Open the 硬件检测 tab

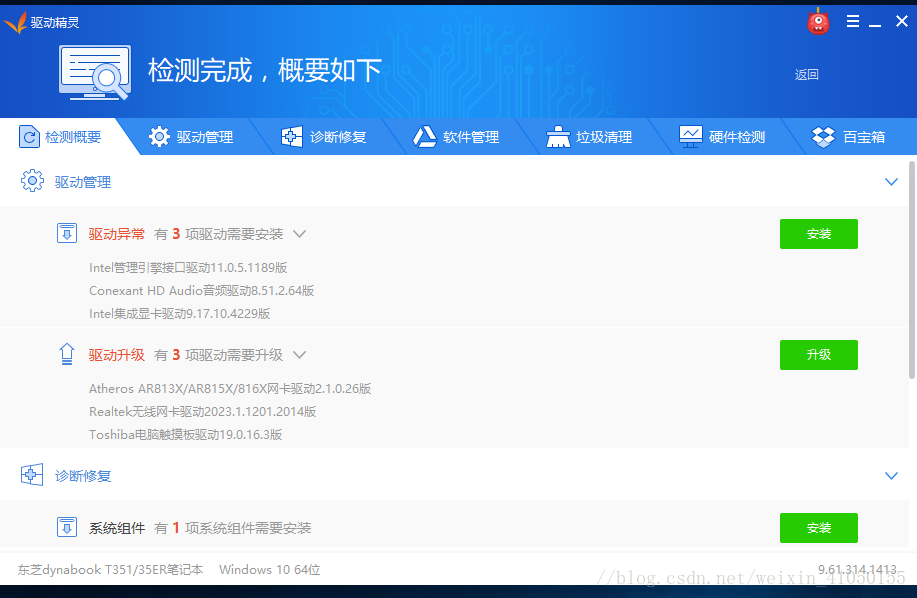pos(722,137)
